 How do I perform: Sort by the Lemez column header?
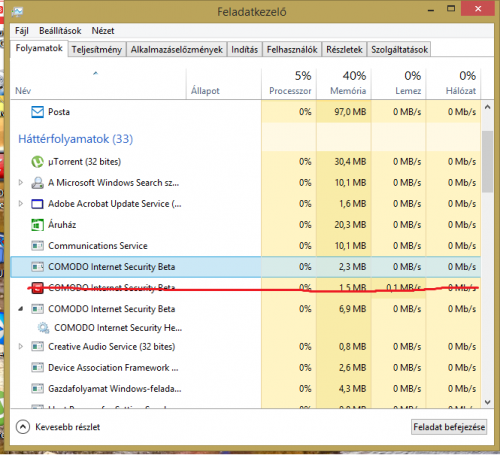(399, 84)
